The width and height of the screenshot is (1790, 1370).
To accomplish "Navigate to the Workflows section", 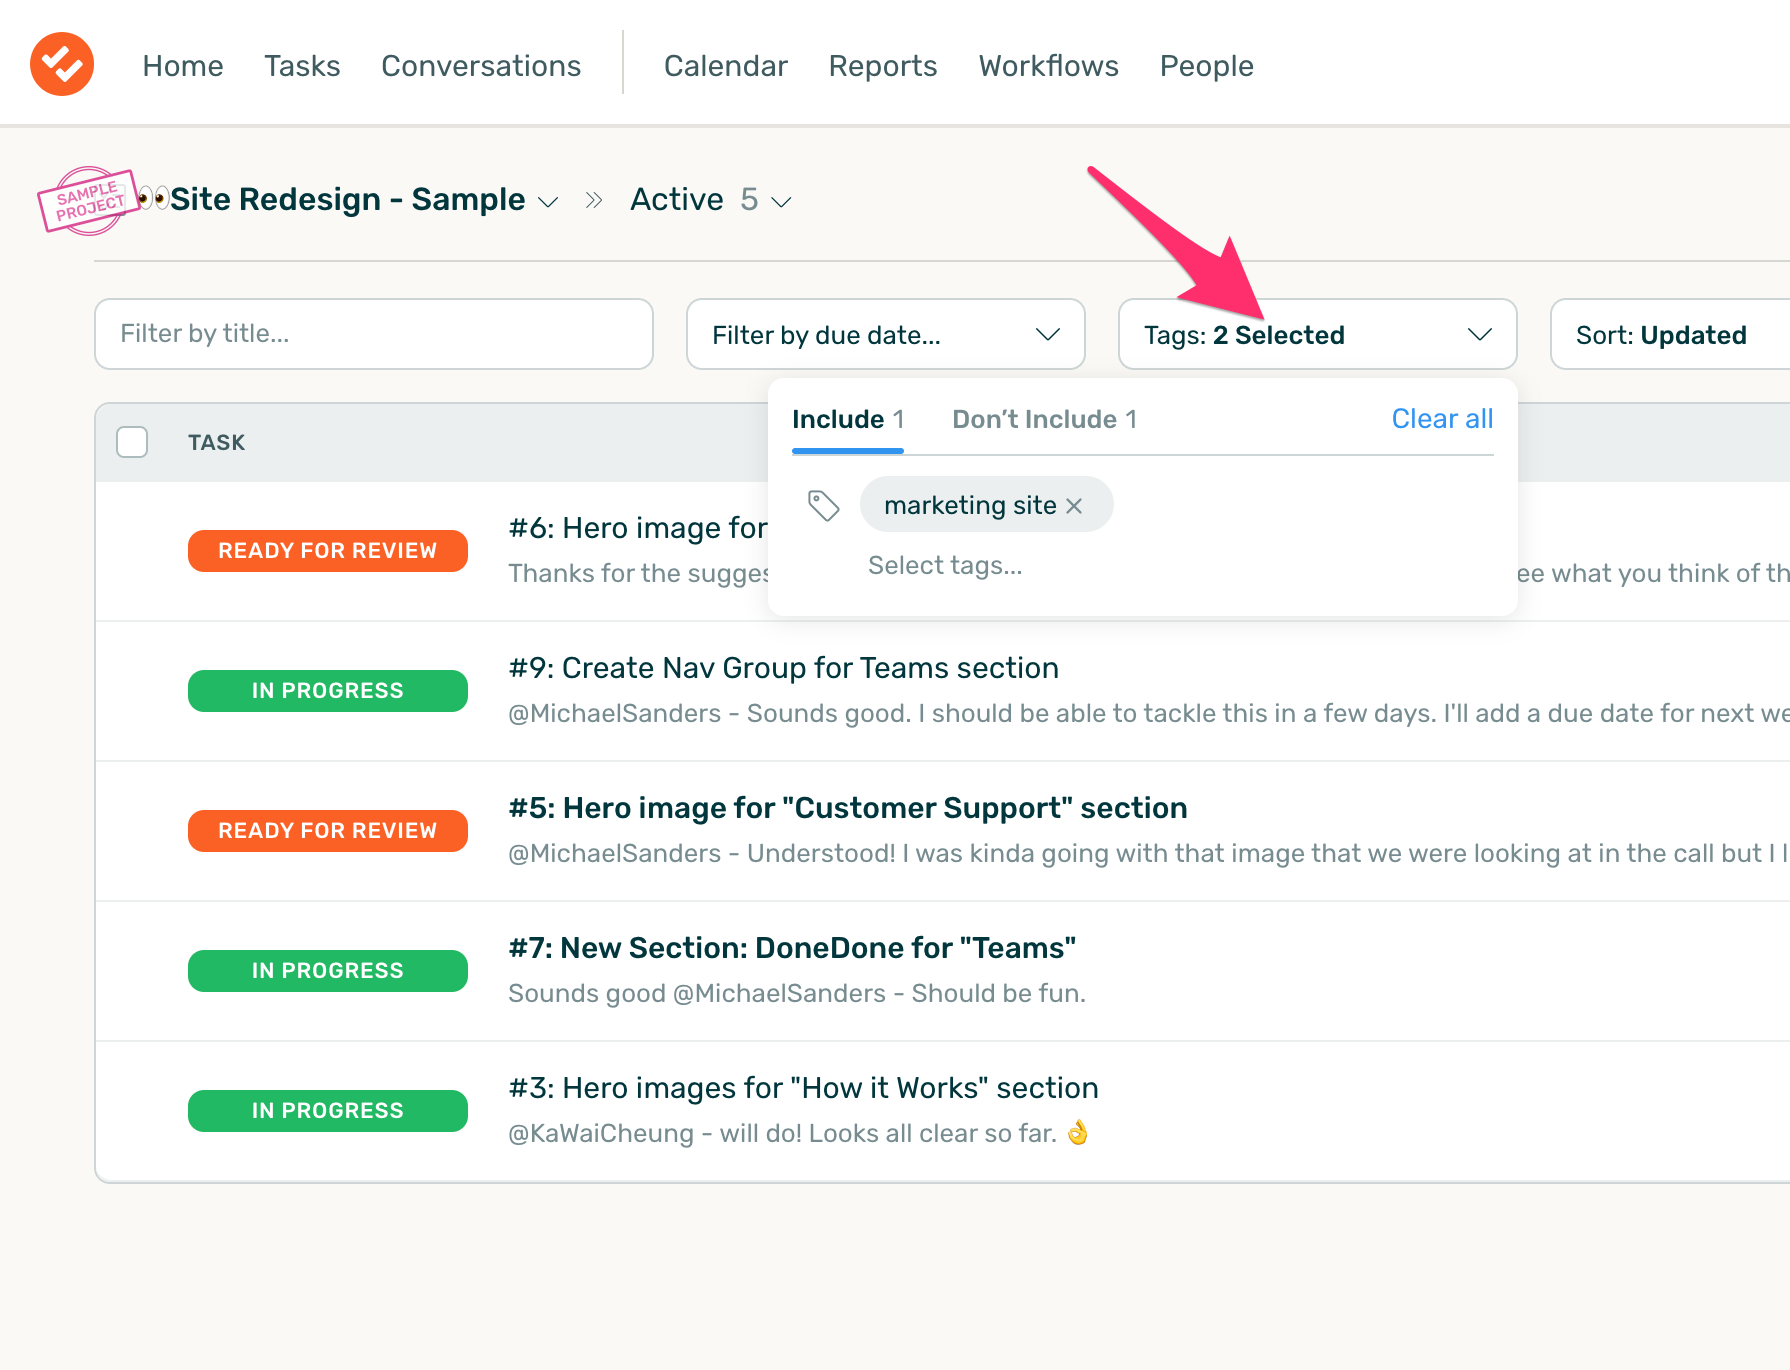I will pos(1048,65).
